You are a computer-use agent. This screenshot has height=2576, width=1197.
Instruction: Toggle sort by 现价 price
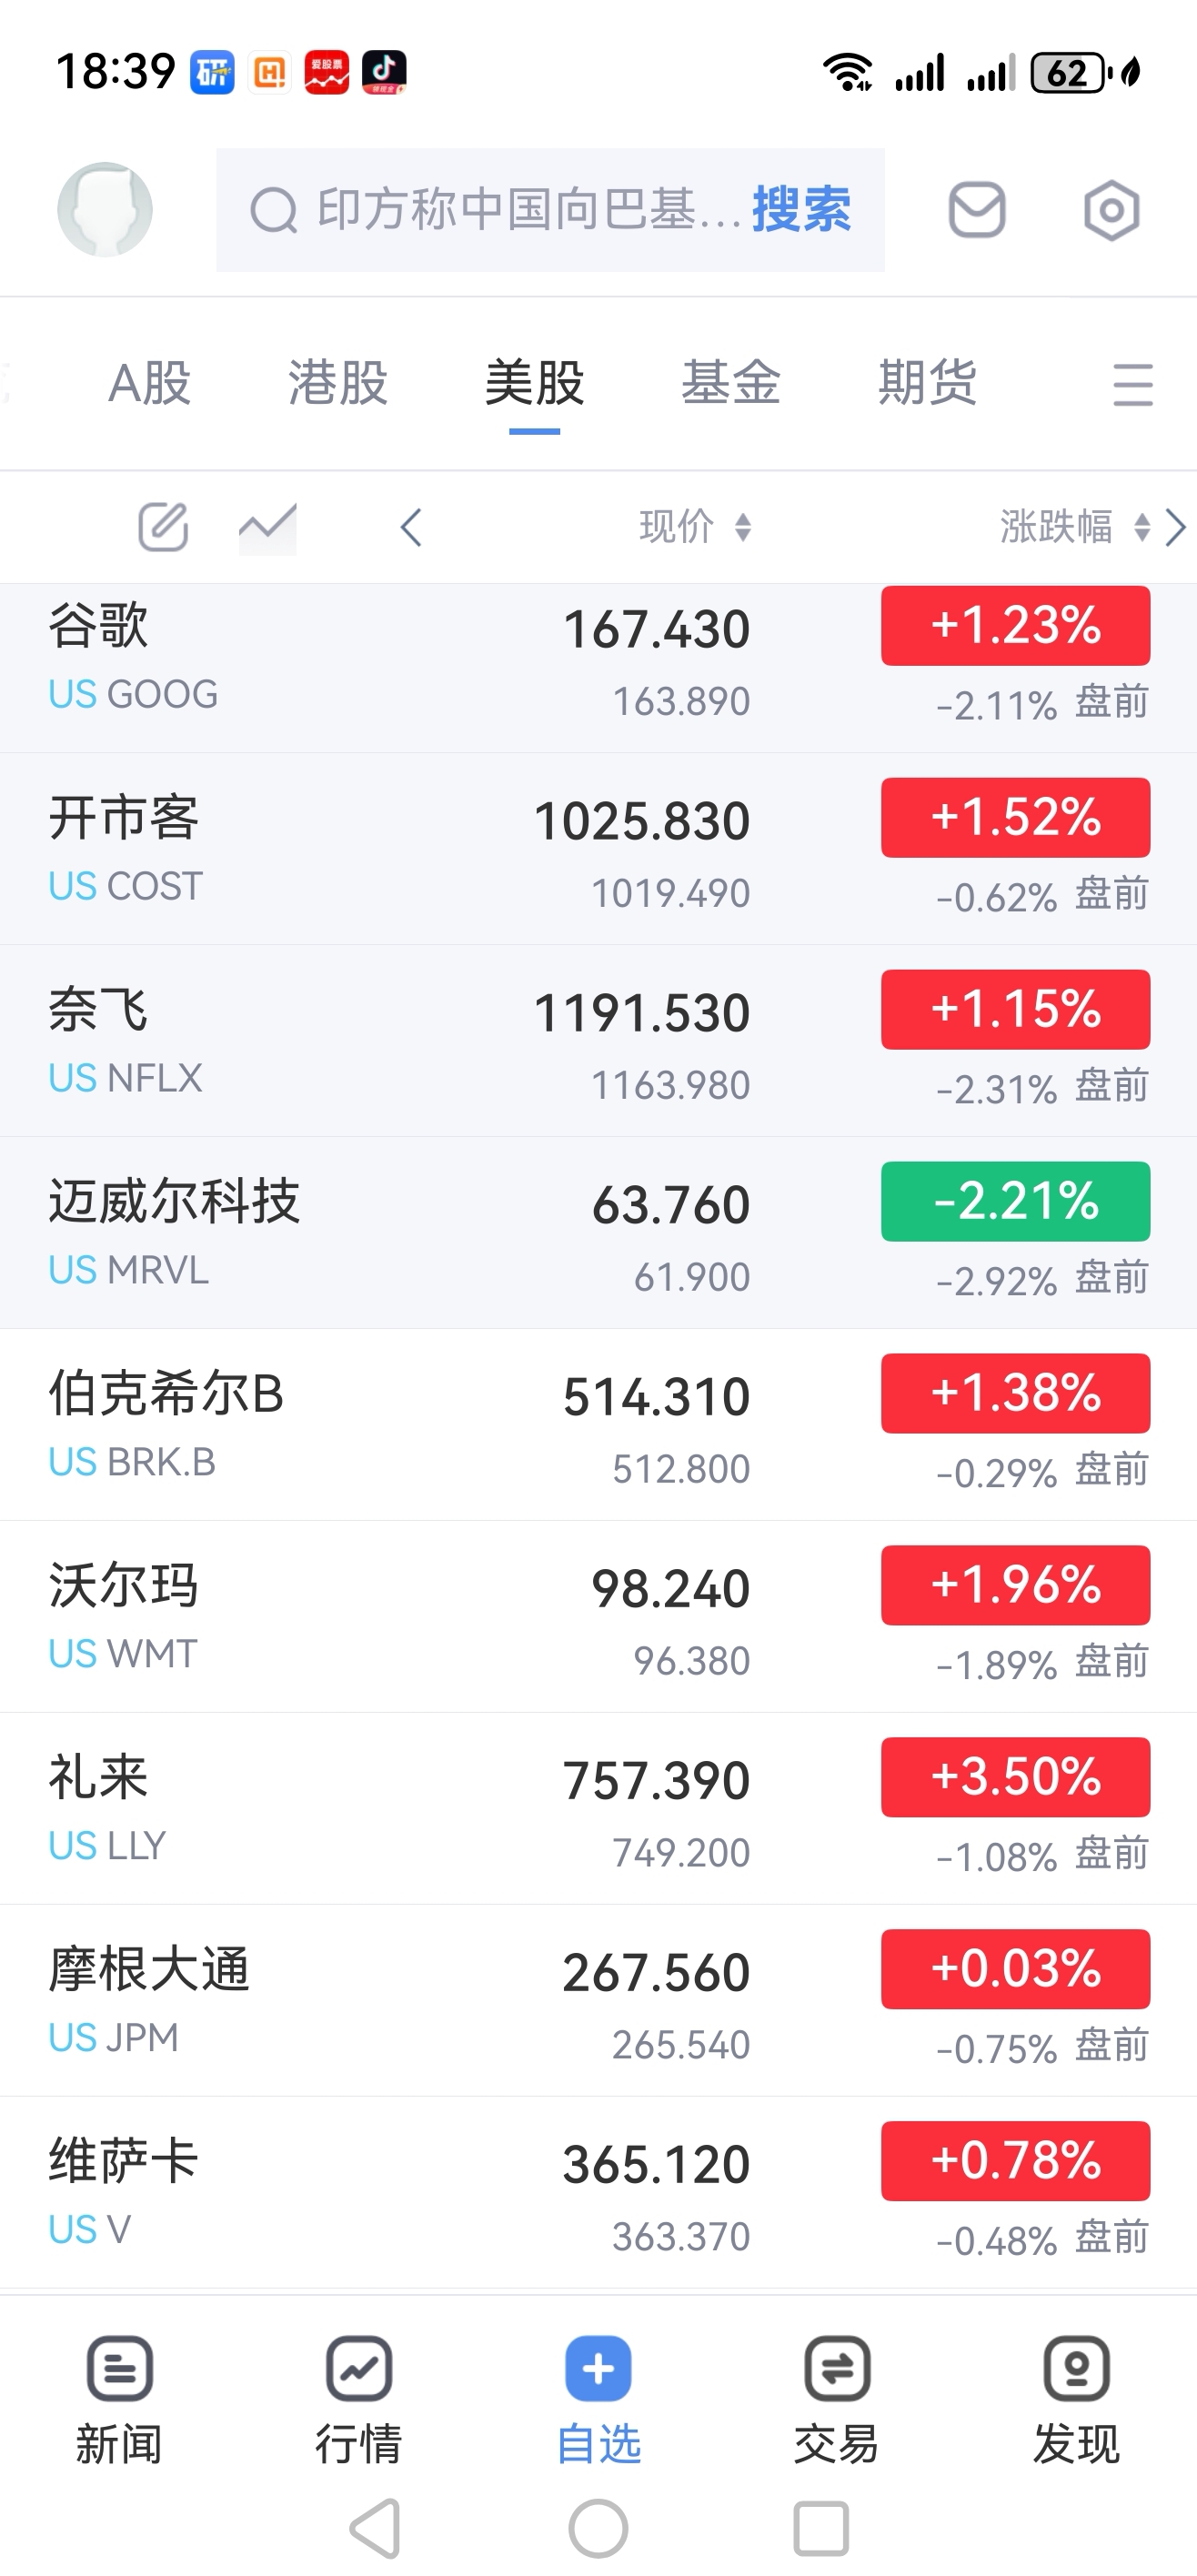coord(695,526)
